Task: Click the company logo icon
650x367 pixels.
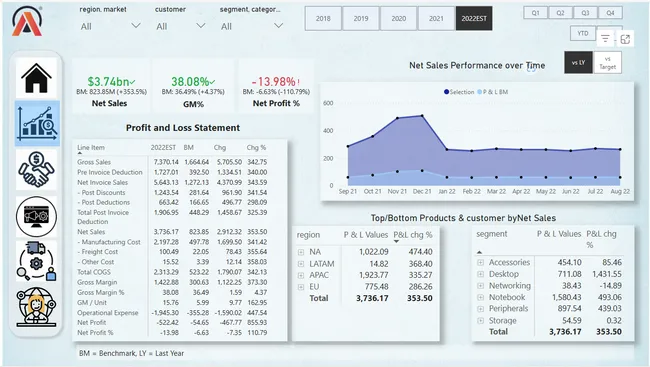Action: 27,22
